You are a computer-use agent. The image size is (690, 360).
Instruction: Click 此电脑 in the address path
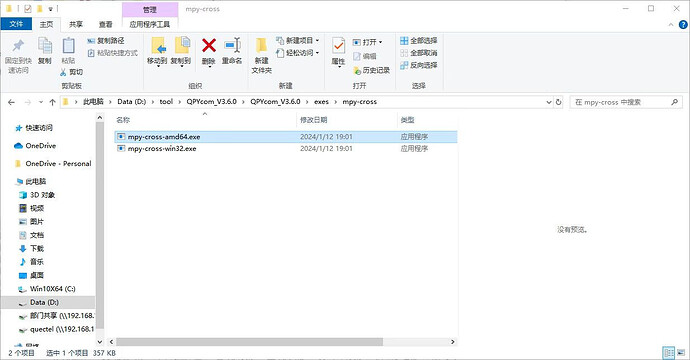[93, 102]
